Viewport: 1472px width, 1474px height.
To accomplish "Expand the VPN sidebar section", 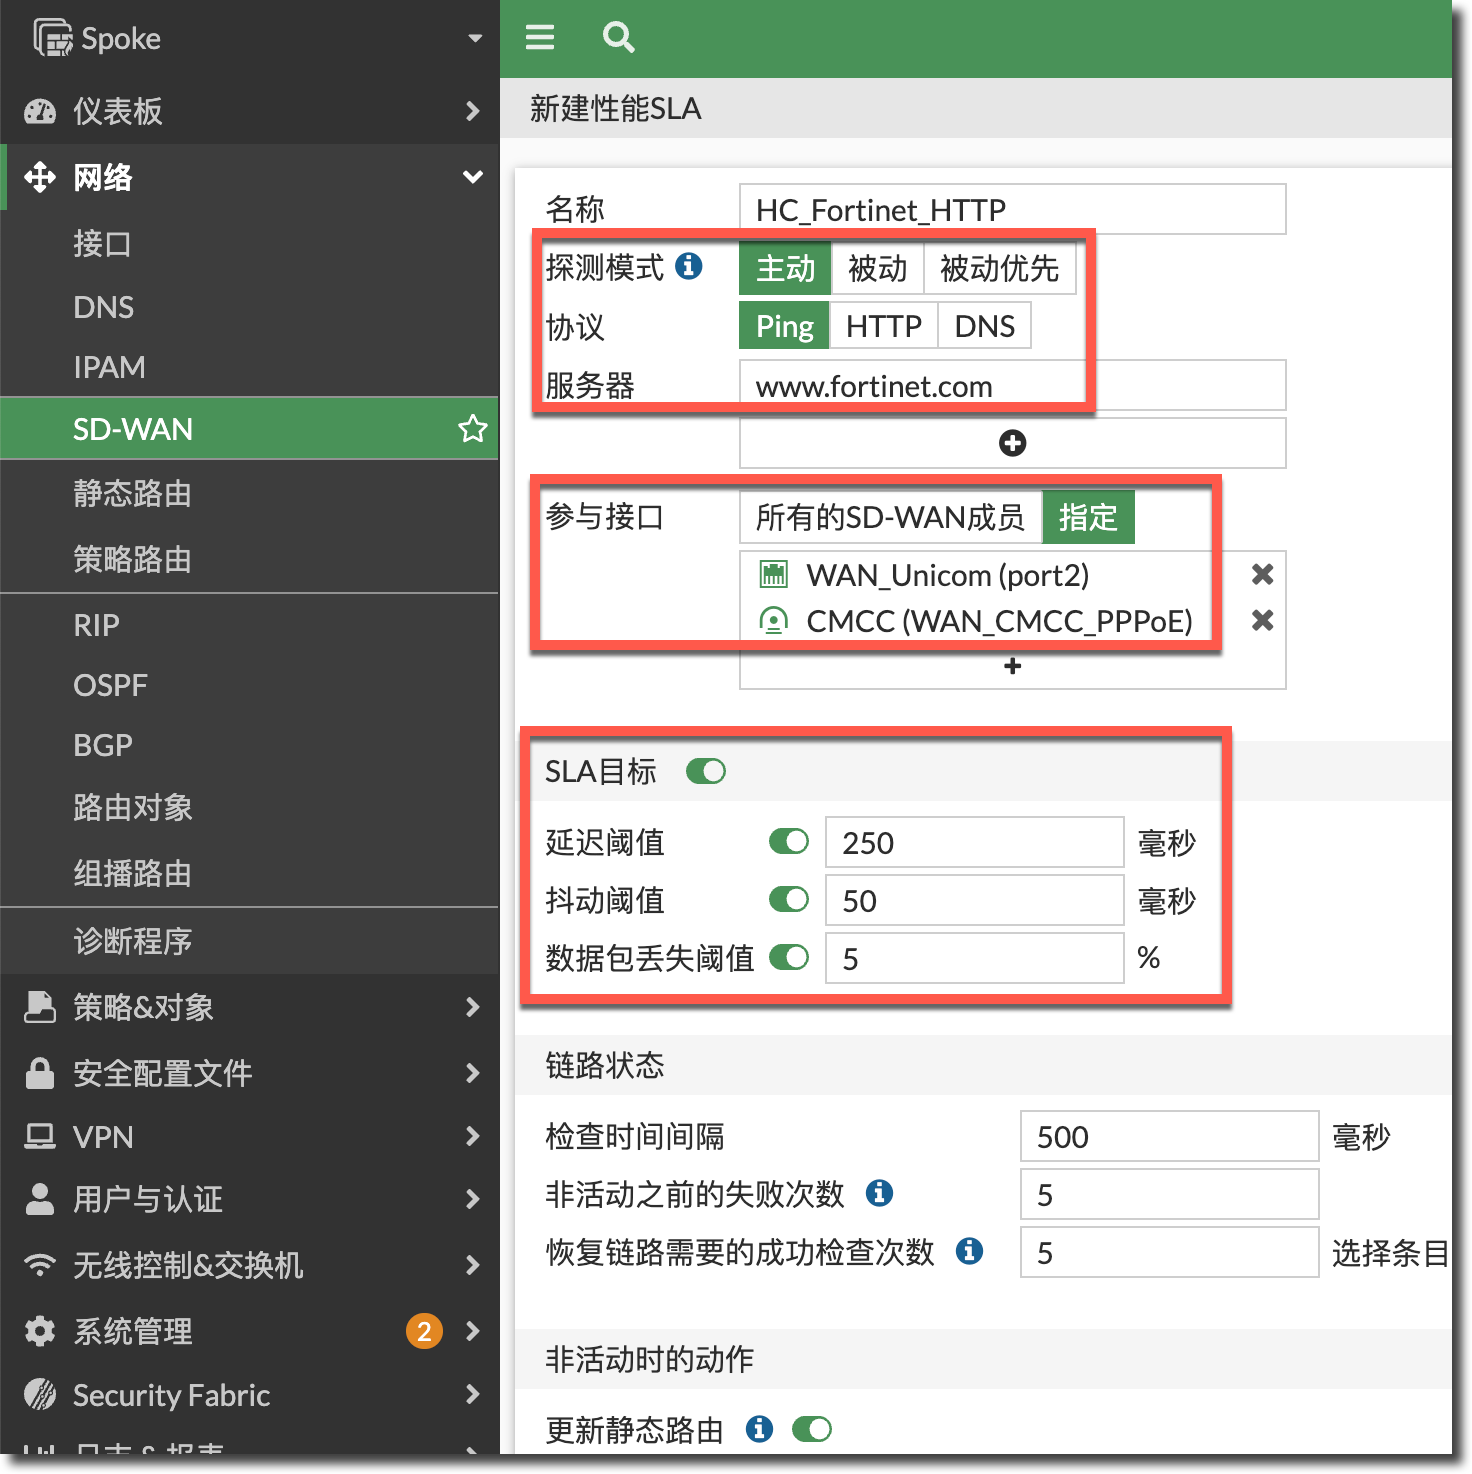I will pyautogui.click(x=250, y=1137).
